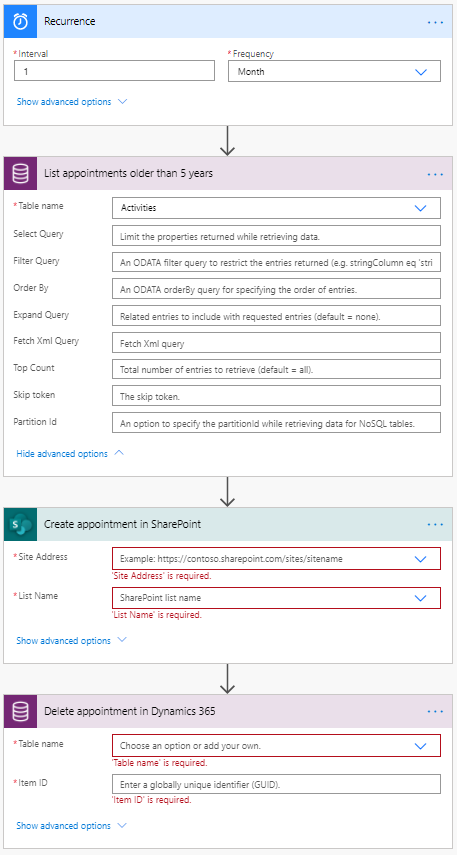Open the Activities Table name dropdown
Screen dimensions: 457x855
[276, 208]
